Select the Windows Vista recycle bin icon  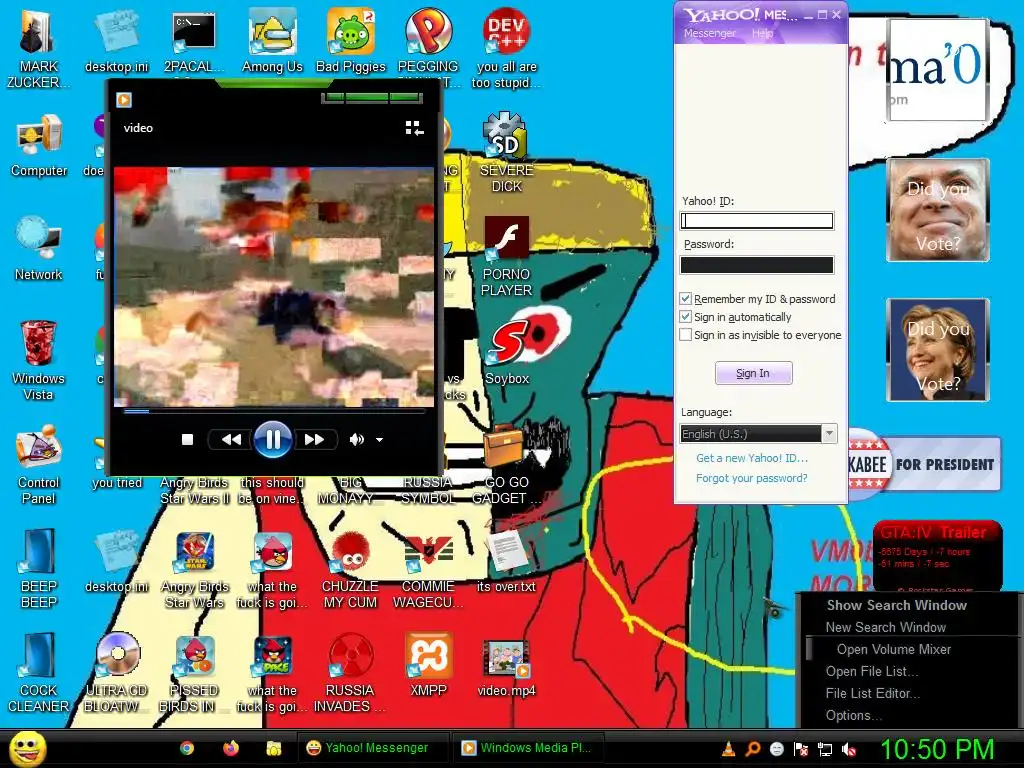[x=38, y=360]
